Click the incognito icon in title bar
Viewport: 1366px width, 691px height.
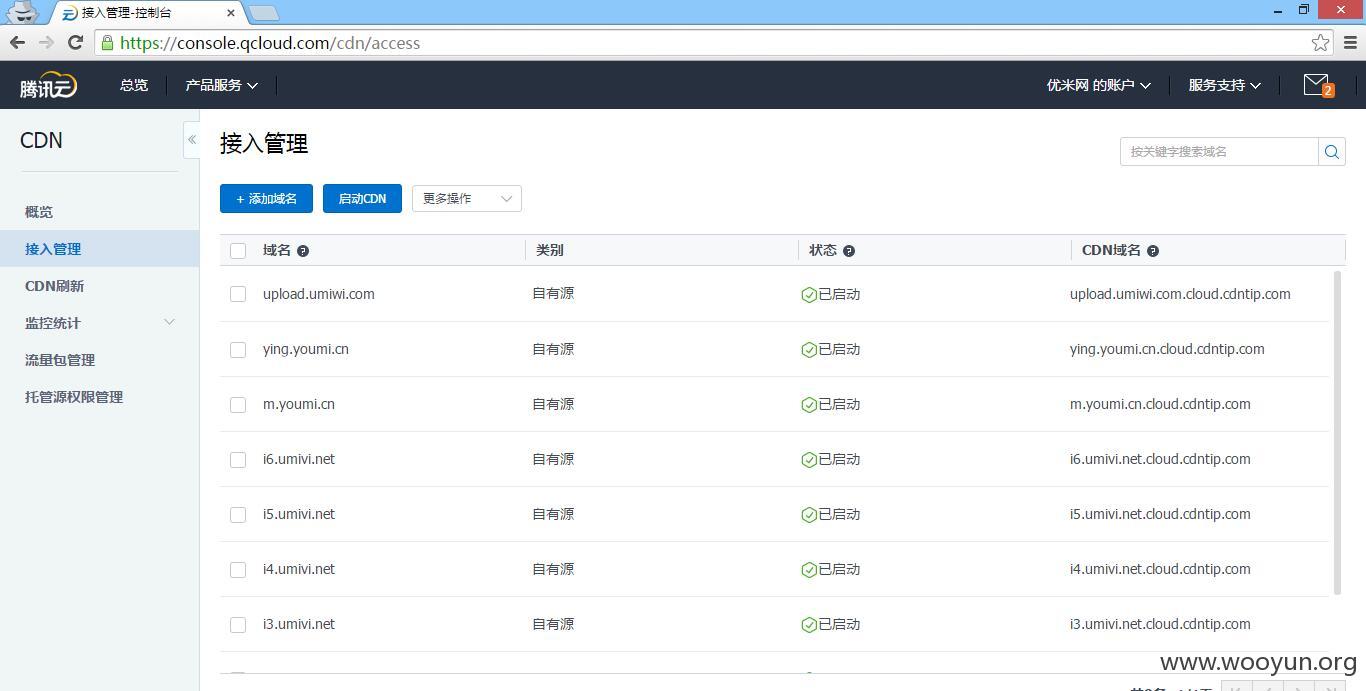(21, 12)
